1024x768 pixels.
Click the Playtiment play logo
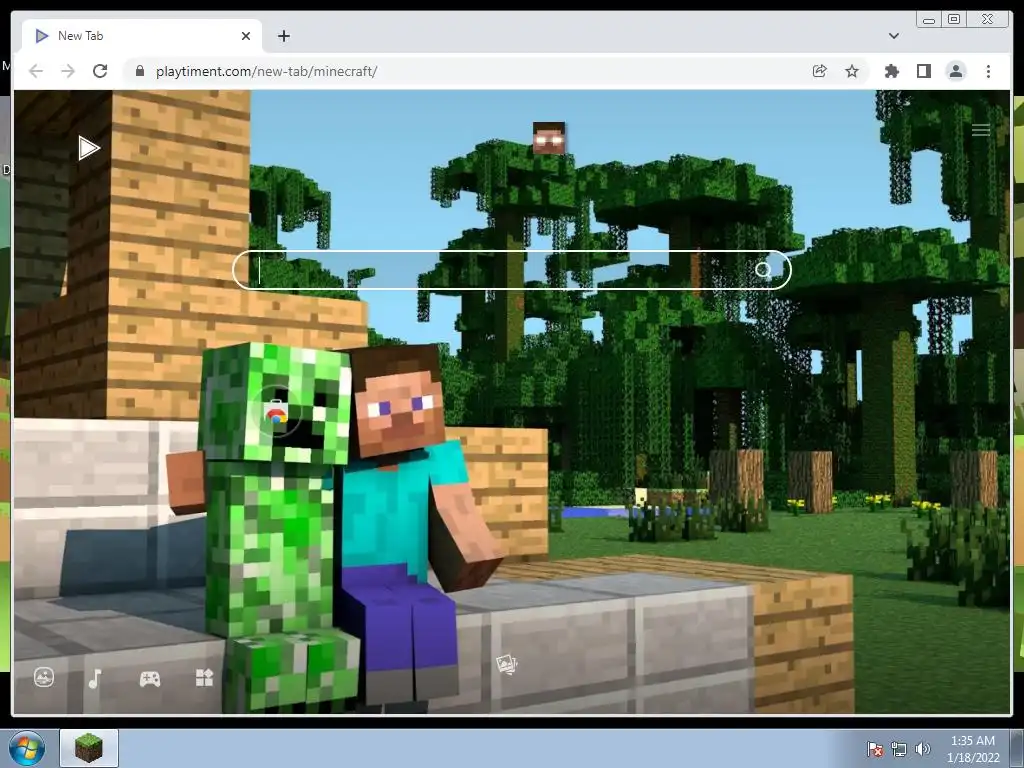(x=89, y=148)
